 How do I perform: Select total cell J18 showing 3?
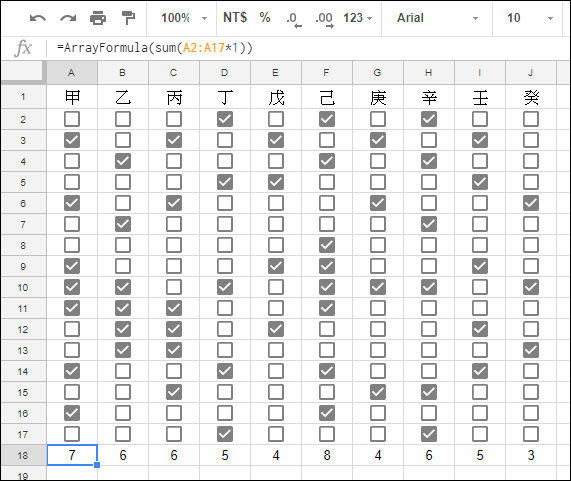pos(531,455)
